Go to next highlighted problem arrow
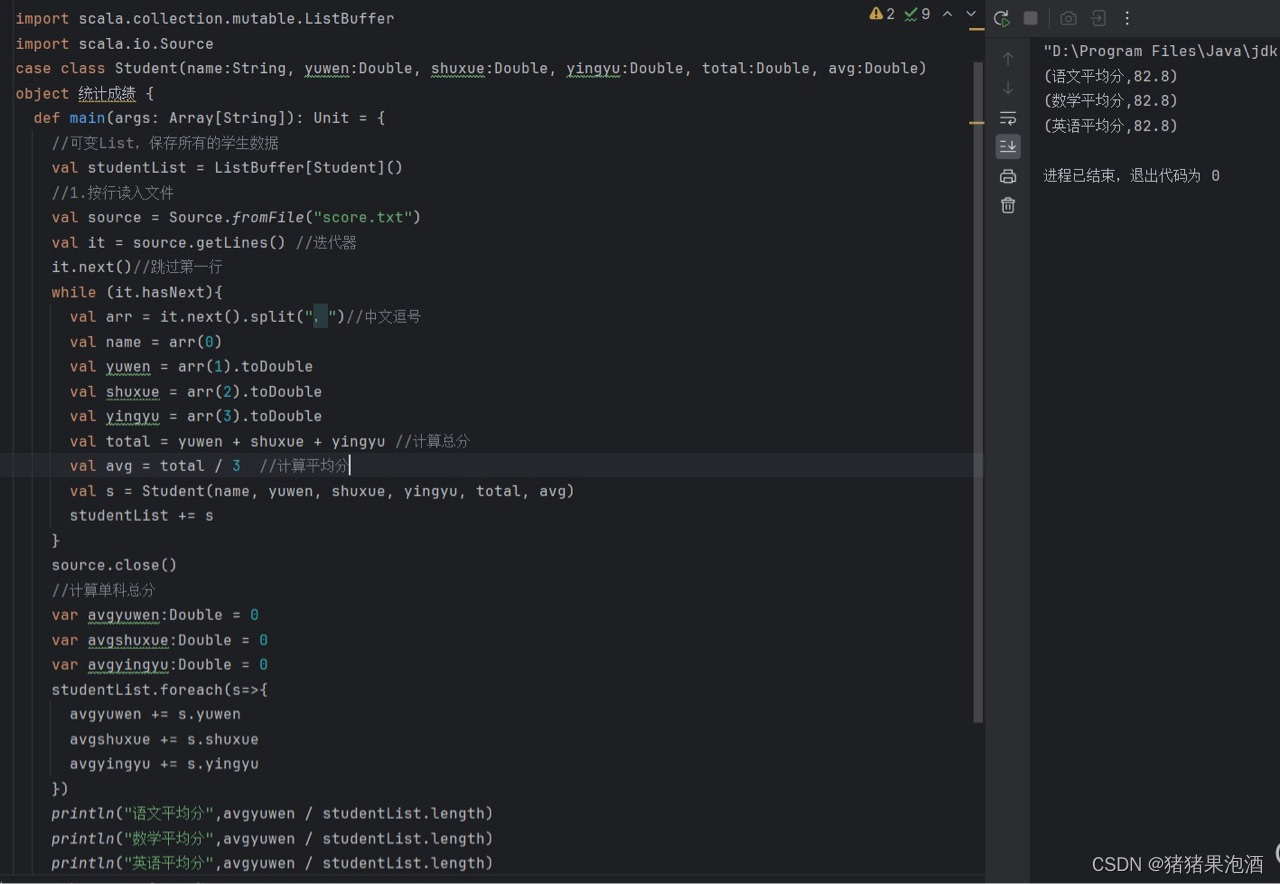 [x=971, y=14]
